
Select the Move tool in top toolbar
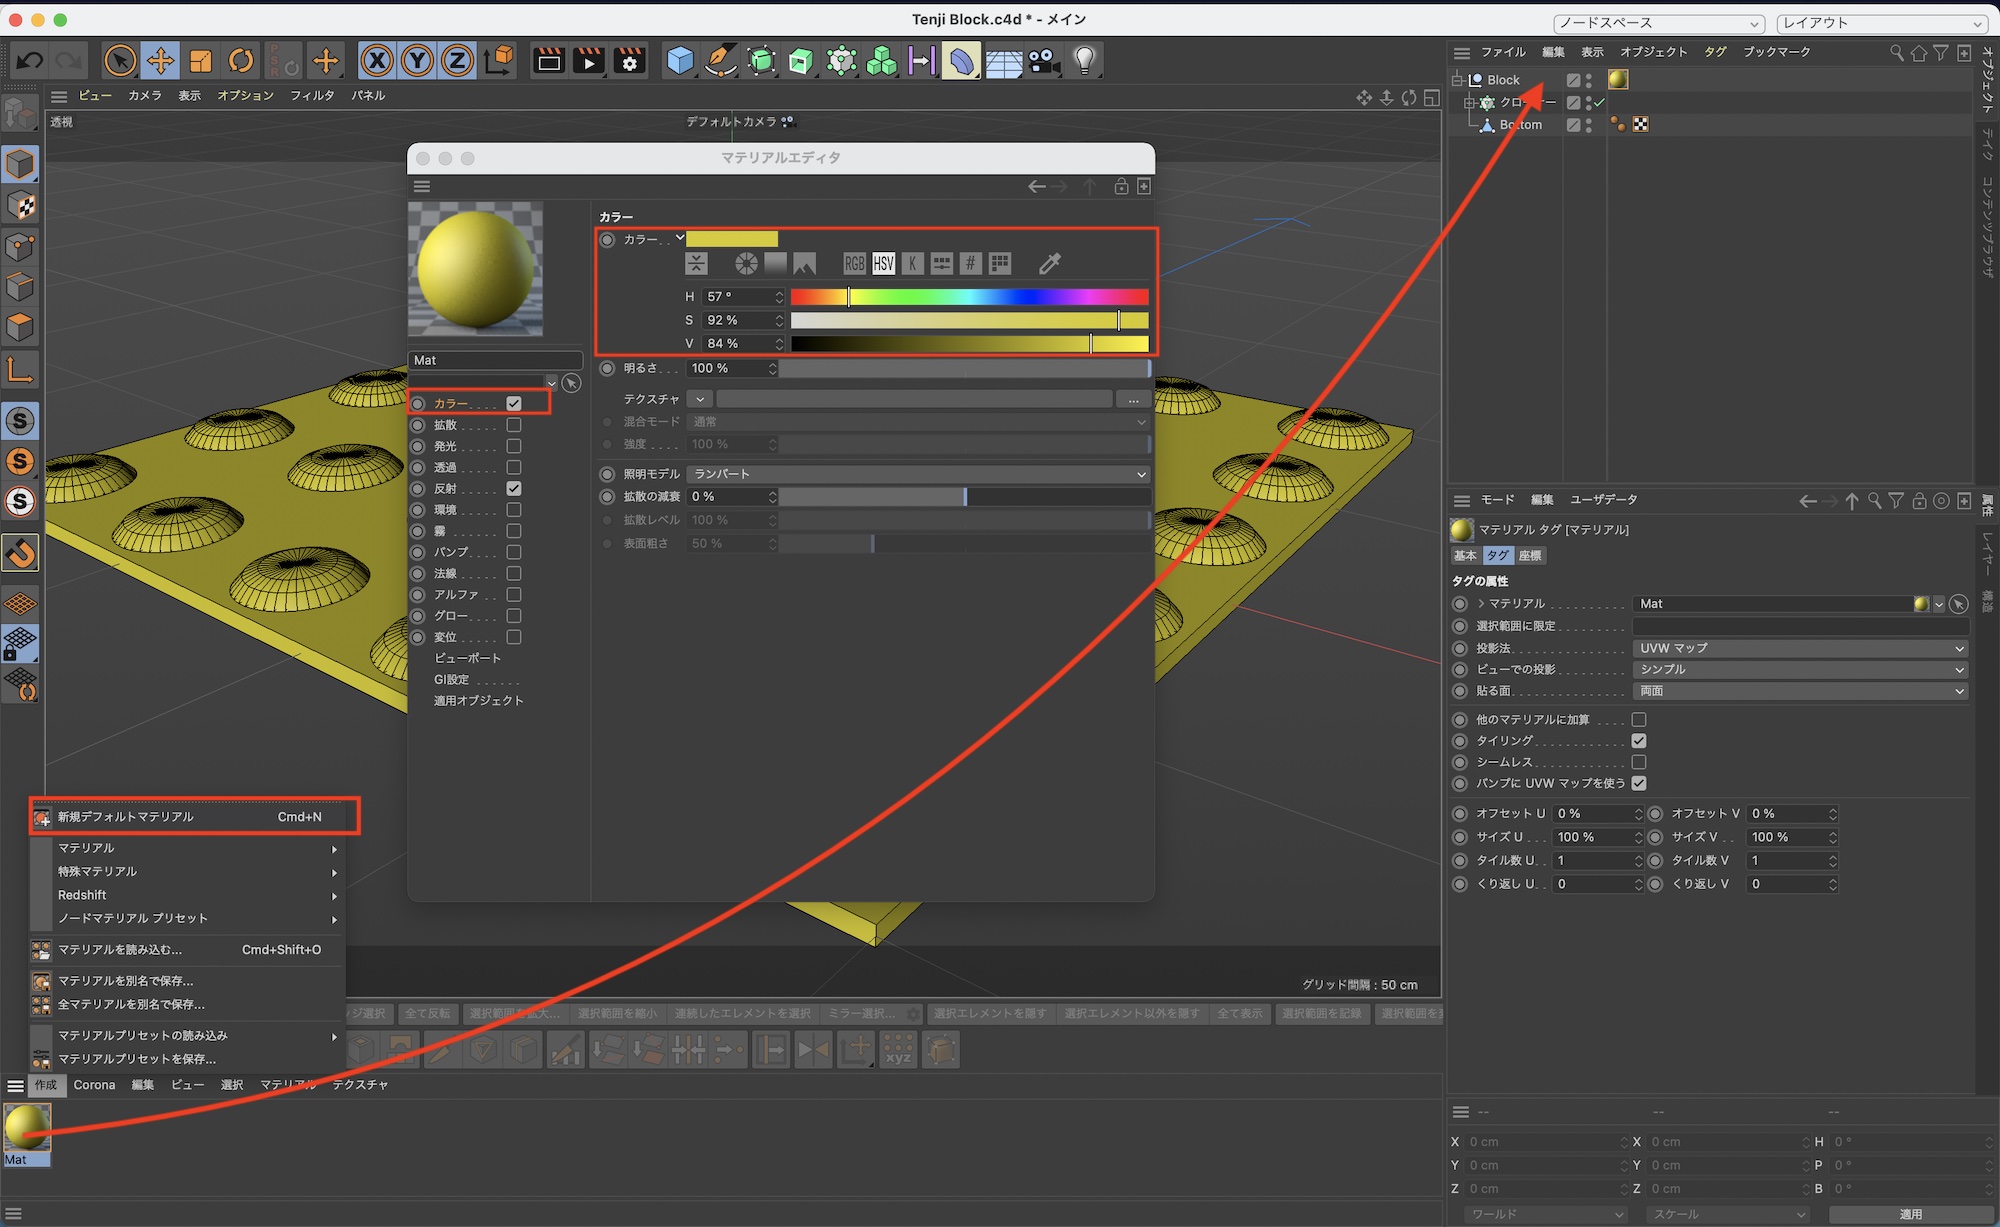coord(160,61)
